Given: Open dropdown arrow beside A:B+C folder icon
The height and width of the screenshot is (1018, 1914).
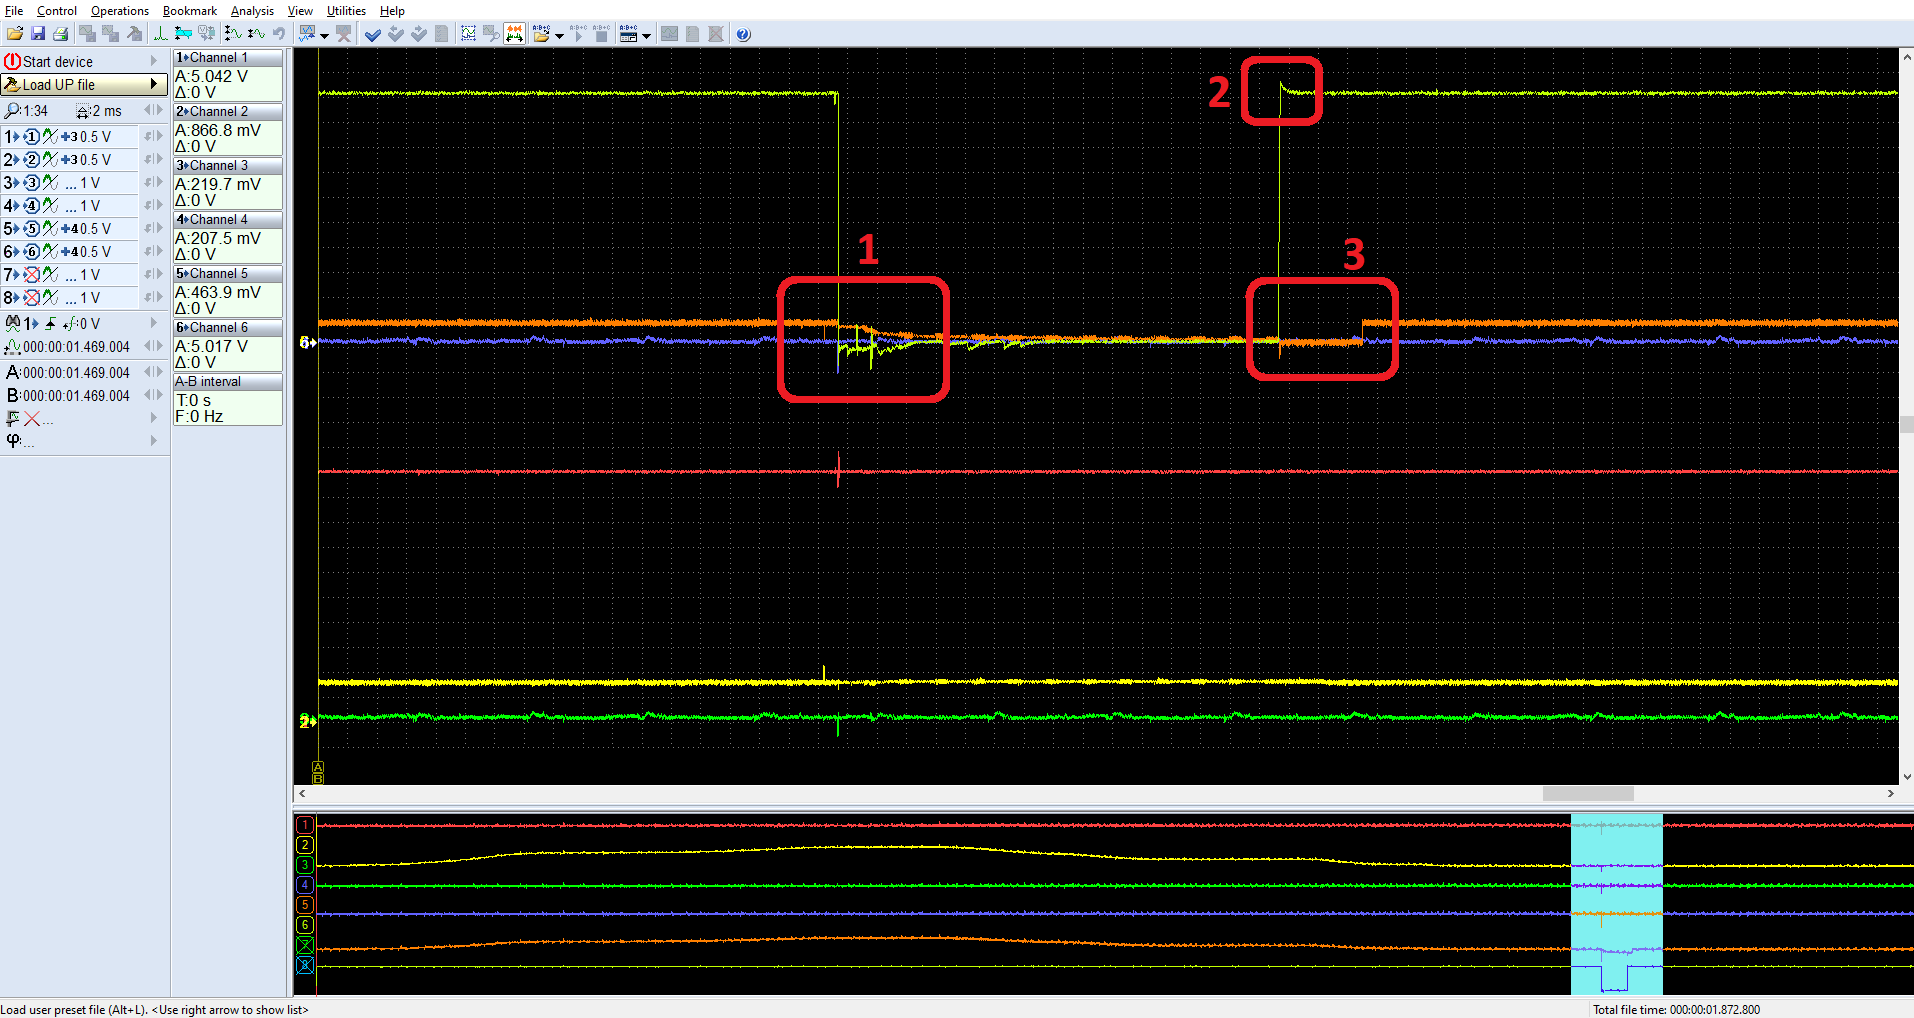Looking at the screenshot, I should (x=559, y=36).
